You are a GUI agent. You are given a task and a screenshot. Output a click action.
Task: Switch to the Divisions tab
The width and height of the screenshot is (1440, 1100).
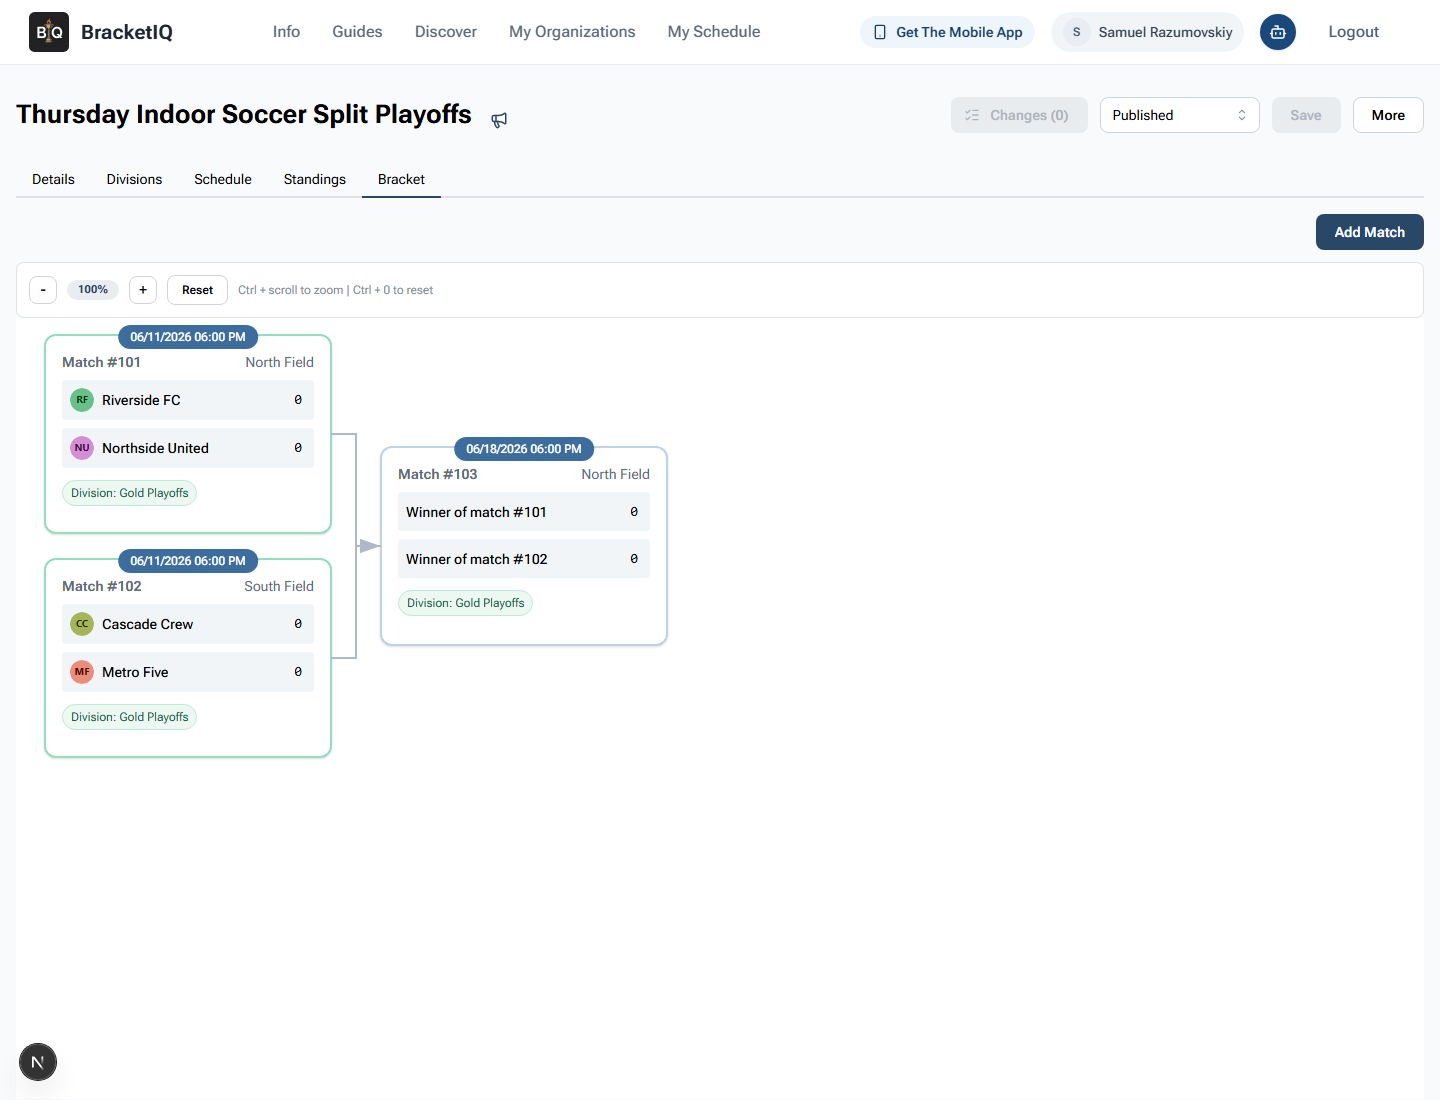coord(134,179)
